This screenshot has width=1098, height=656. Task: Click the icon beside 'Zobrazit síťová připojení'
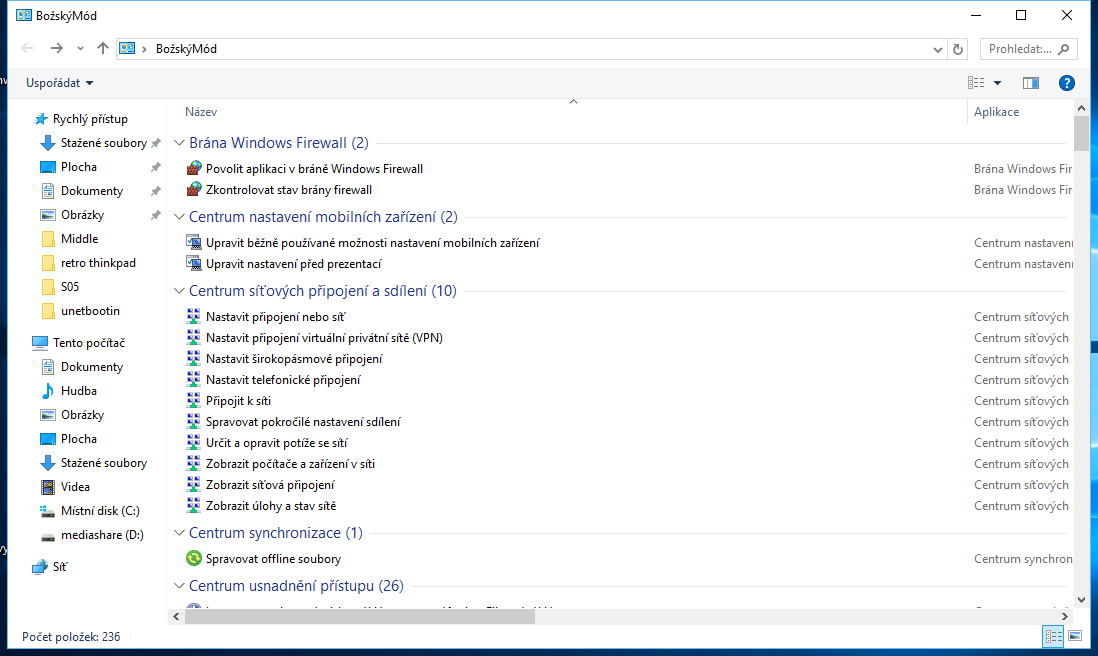pos(194,485)
